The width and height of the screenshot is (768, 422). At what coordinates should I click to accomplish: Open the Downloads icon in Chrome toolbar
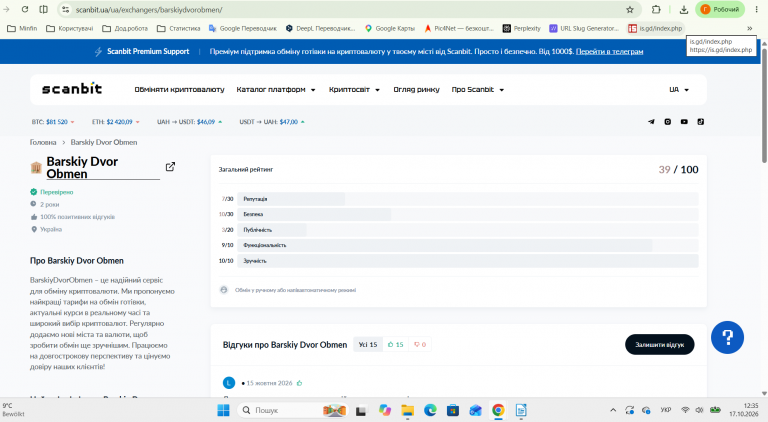click(684, 9)
